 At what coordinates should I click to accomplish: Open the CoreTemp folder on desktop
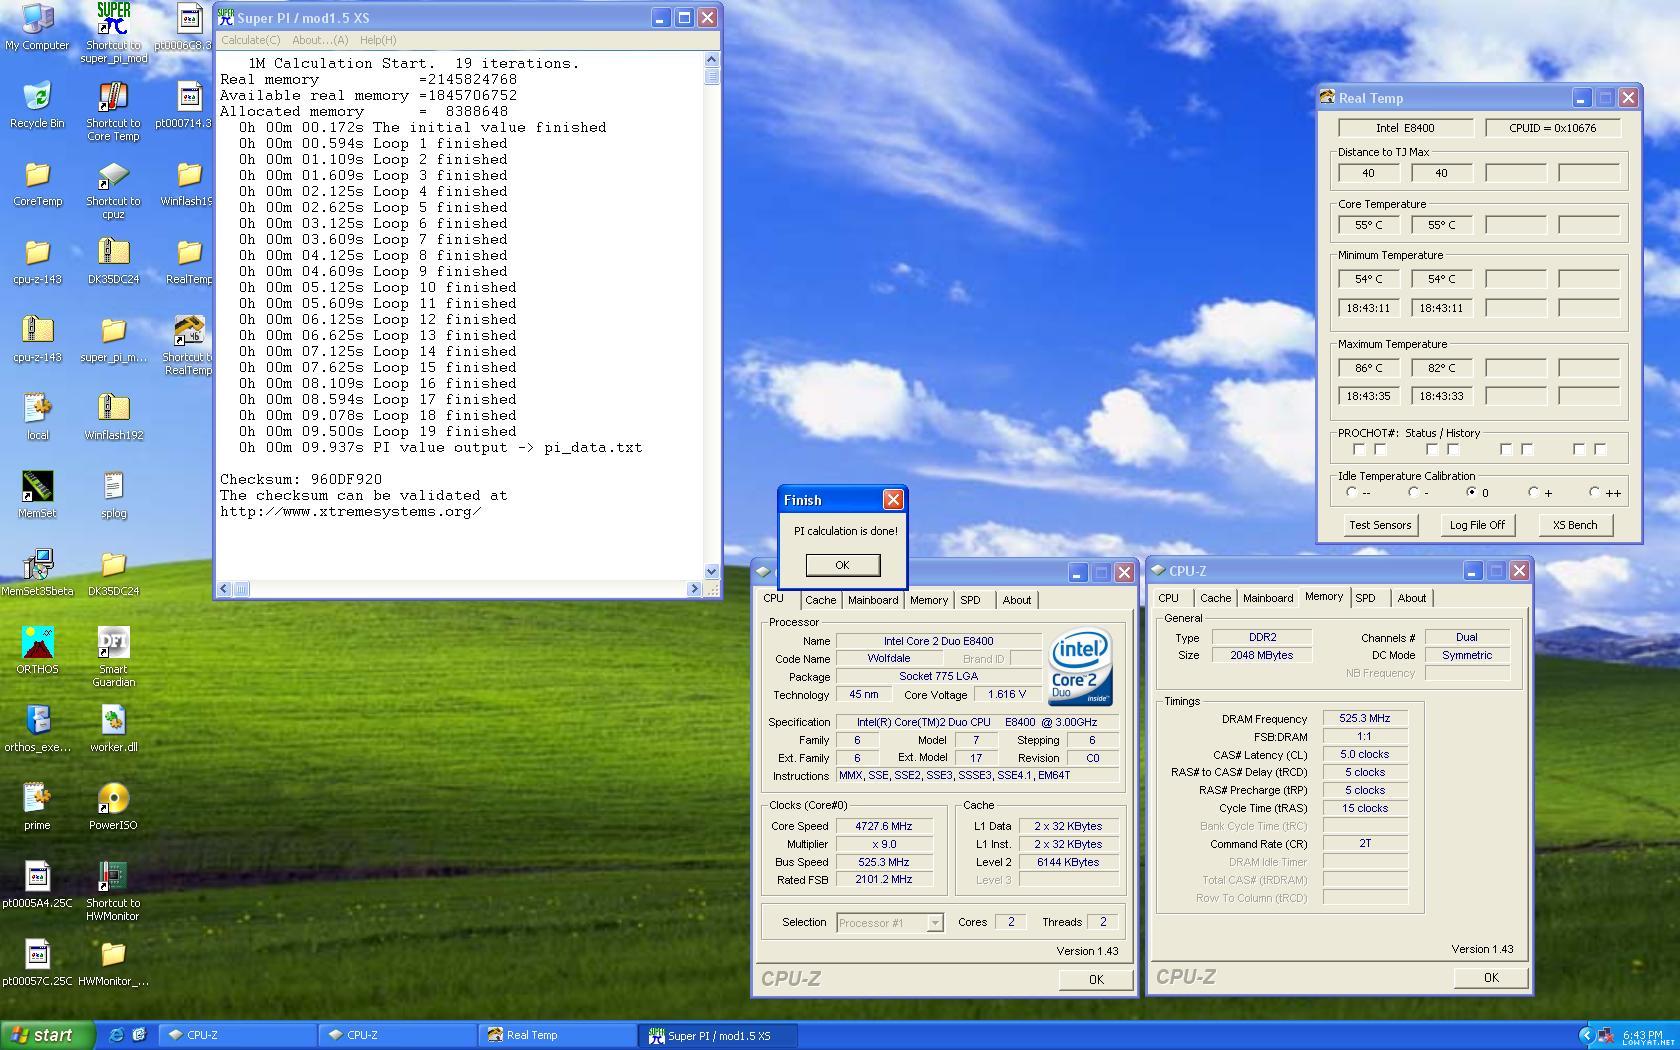pyautogui.click(x=37, y=183)
